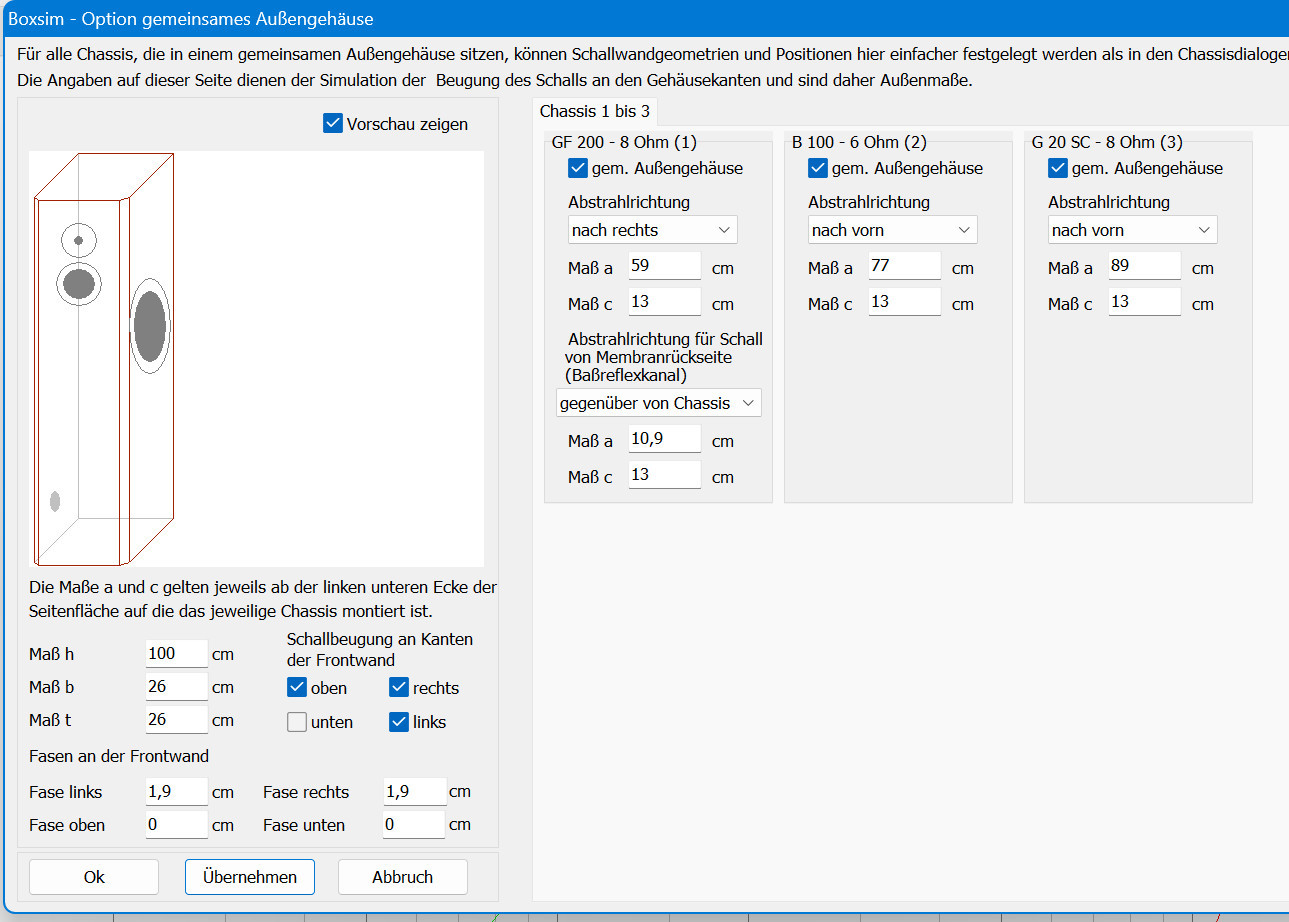The width and height of the screenshot is (1289, 922).
Task: Uncheck the Vorschau zeigen checkbox
Action: coord(334,124)
